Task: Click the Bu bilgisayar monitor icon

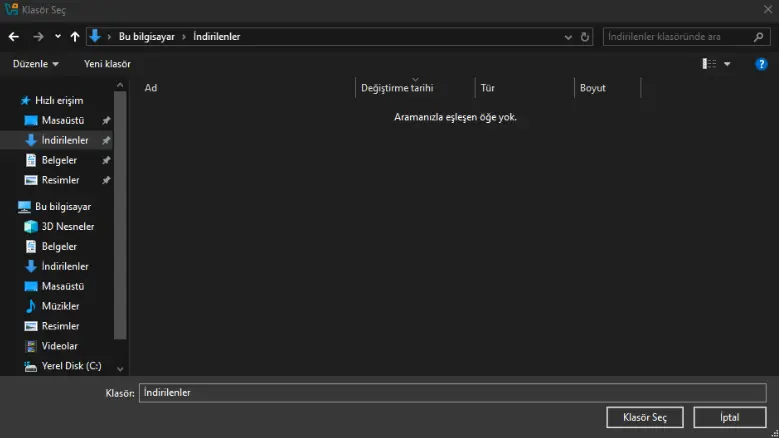Action: (x=24, y=207)
